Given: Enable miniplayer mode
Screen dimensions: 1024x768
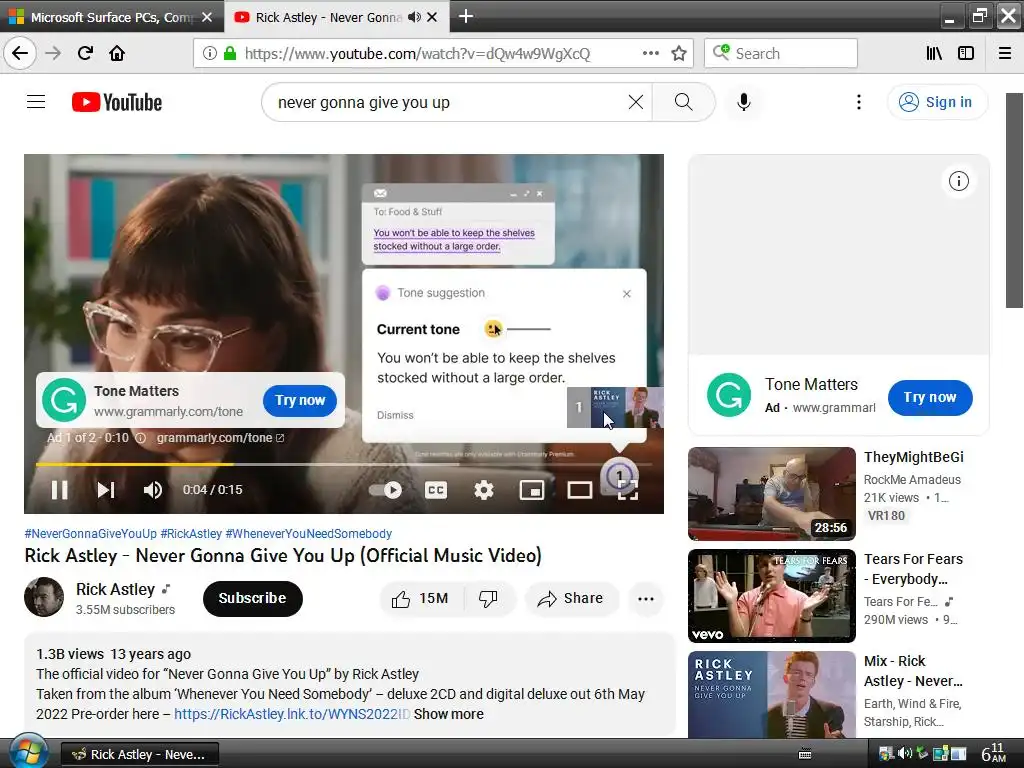Looking at the screenshot, I should coord(532,490).
